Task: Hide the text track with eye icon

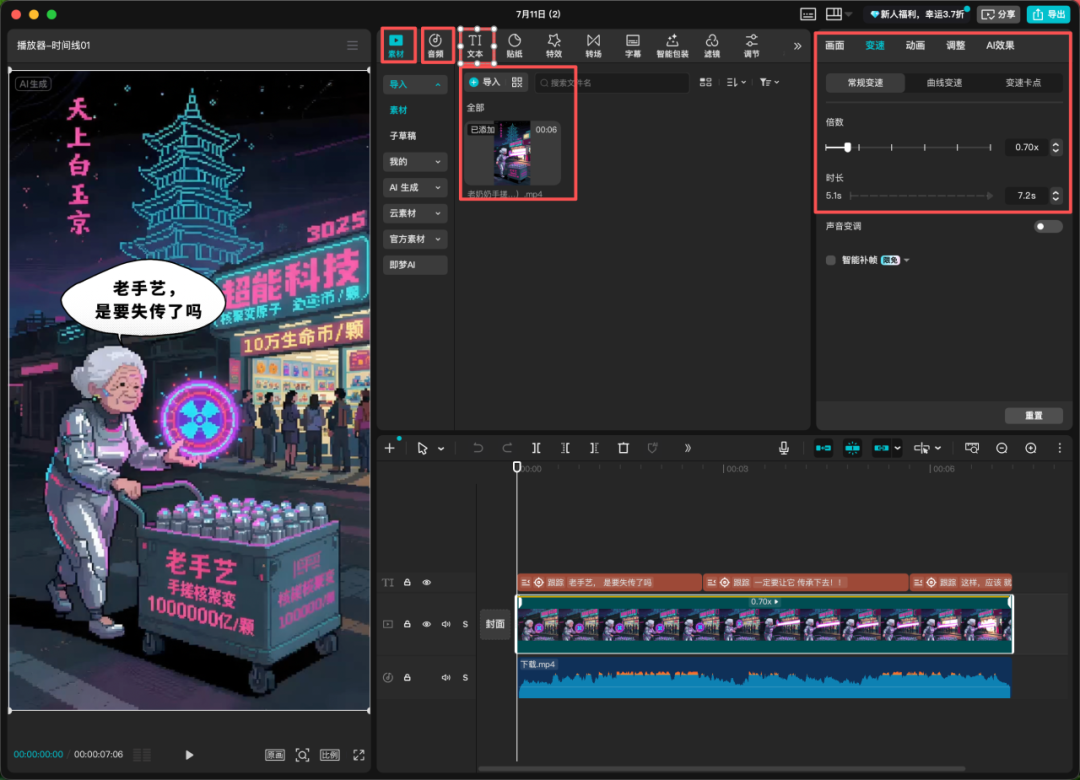Action: pos(427,582)
